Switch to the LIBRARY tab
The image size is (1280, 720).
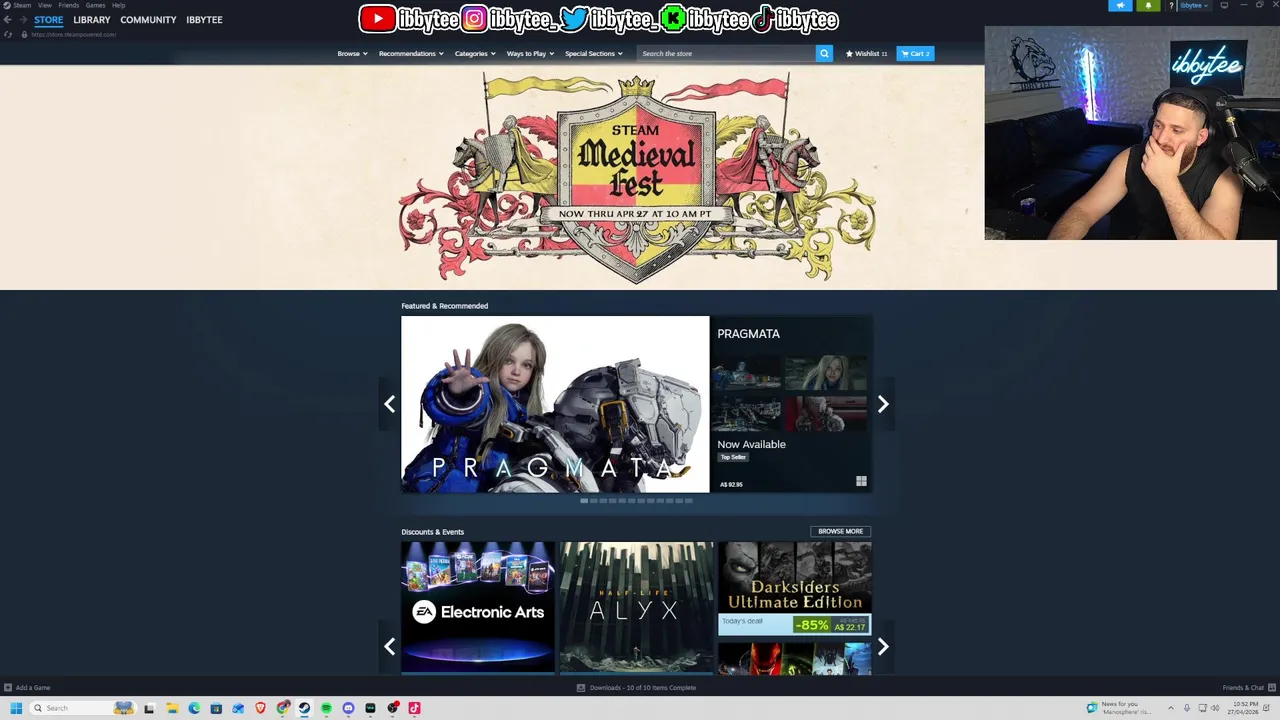tap(92, 20)
